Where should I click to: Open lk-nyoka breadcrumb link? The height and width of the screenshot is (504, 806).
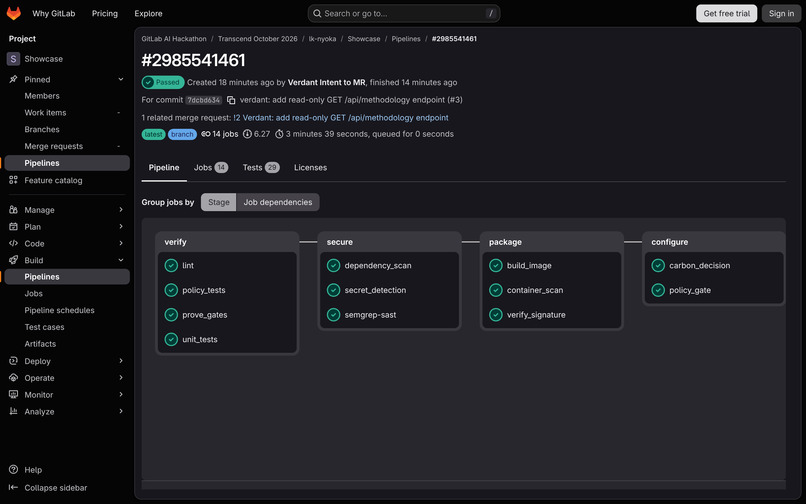coord(322,39)
